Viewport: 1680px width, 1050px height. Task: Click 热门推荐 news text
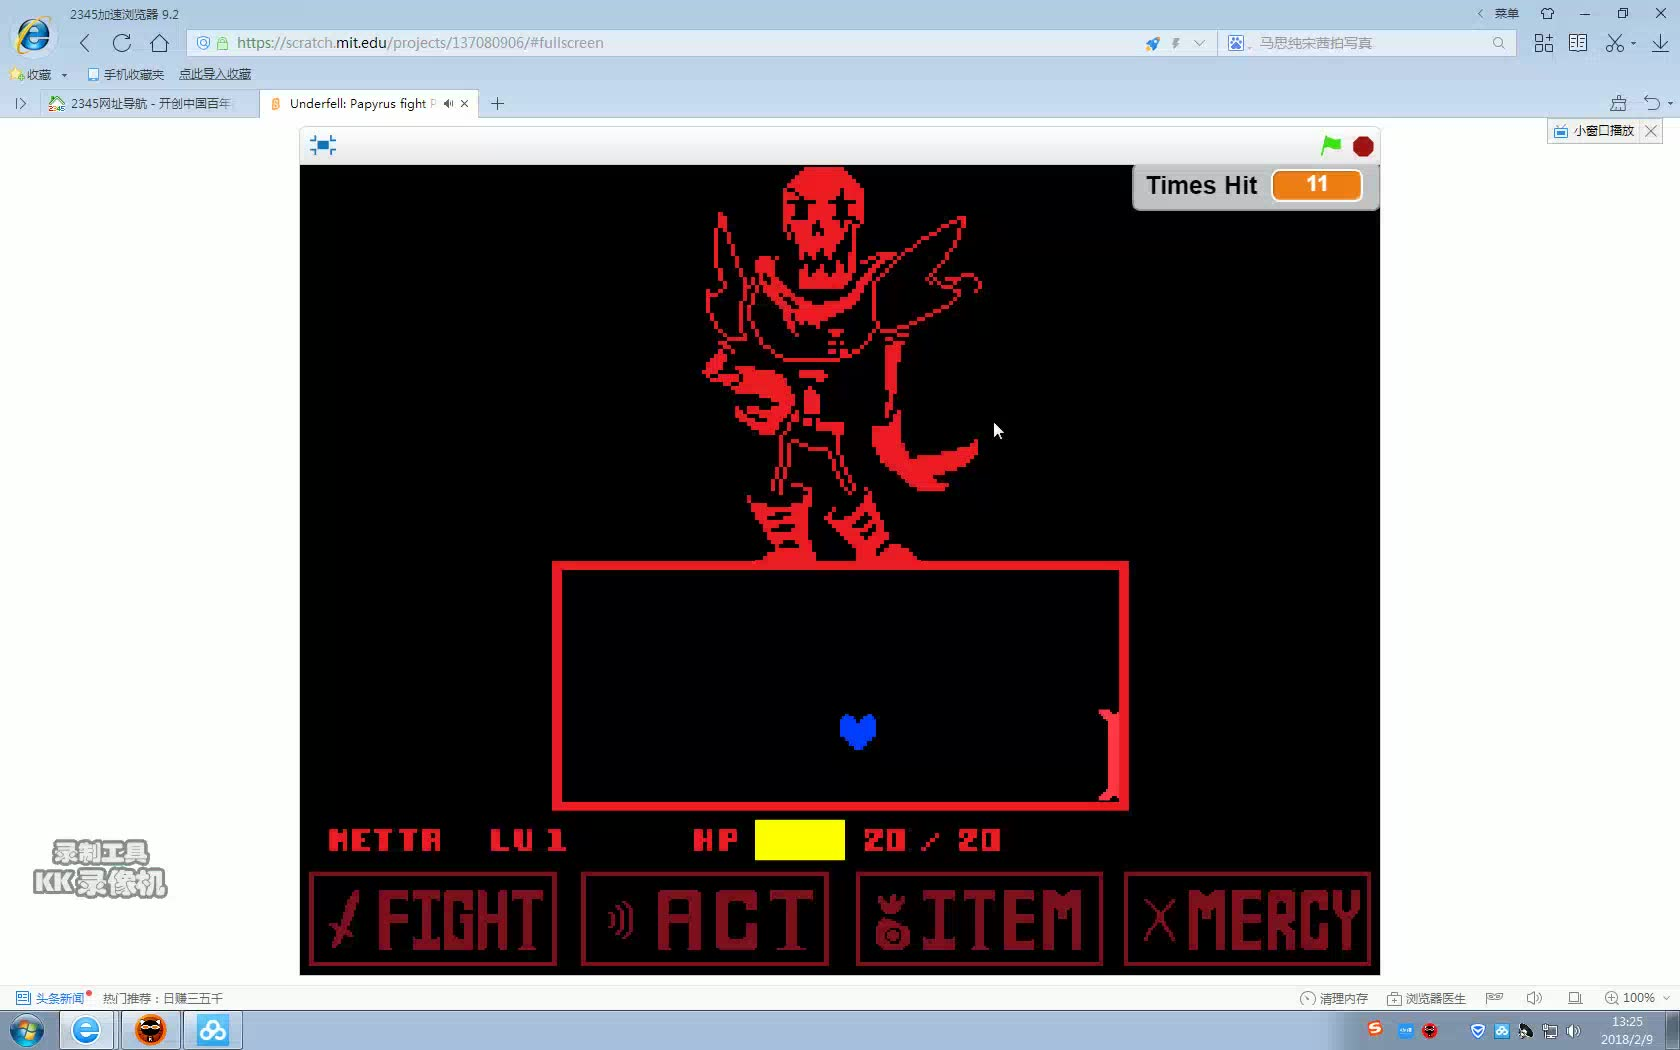point(163,998)
